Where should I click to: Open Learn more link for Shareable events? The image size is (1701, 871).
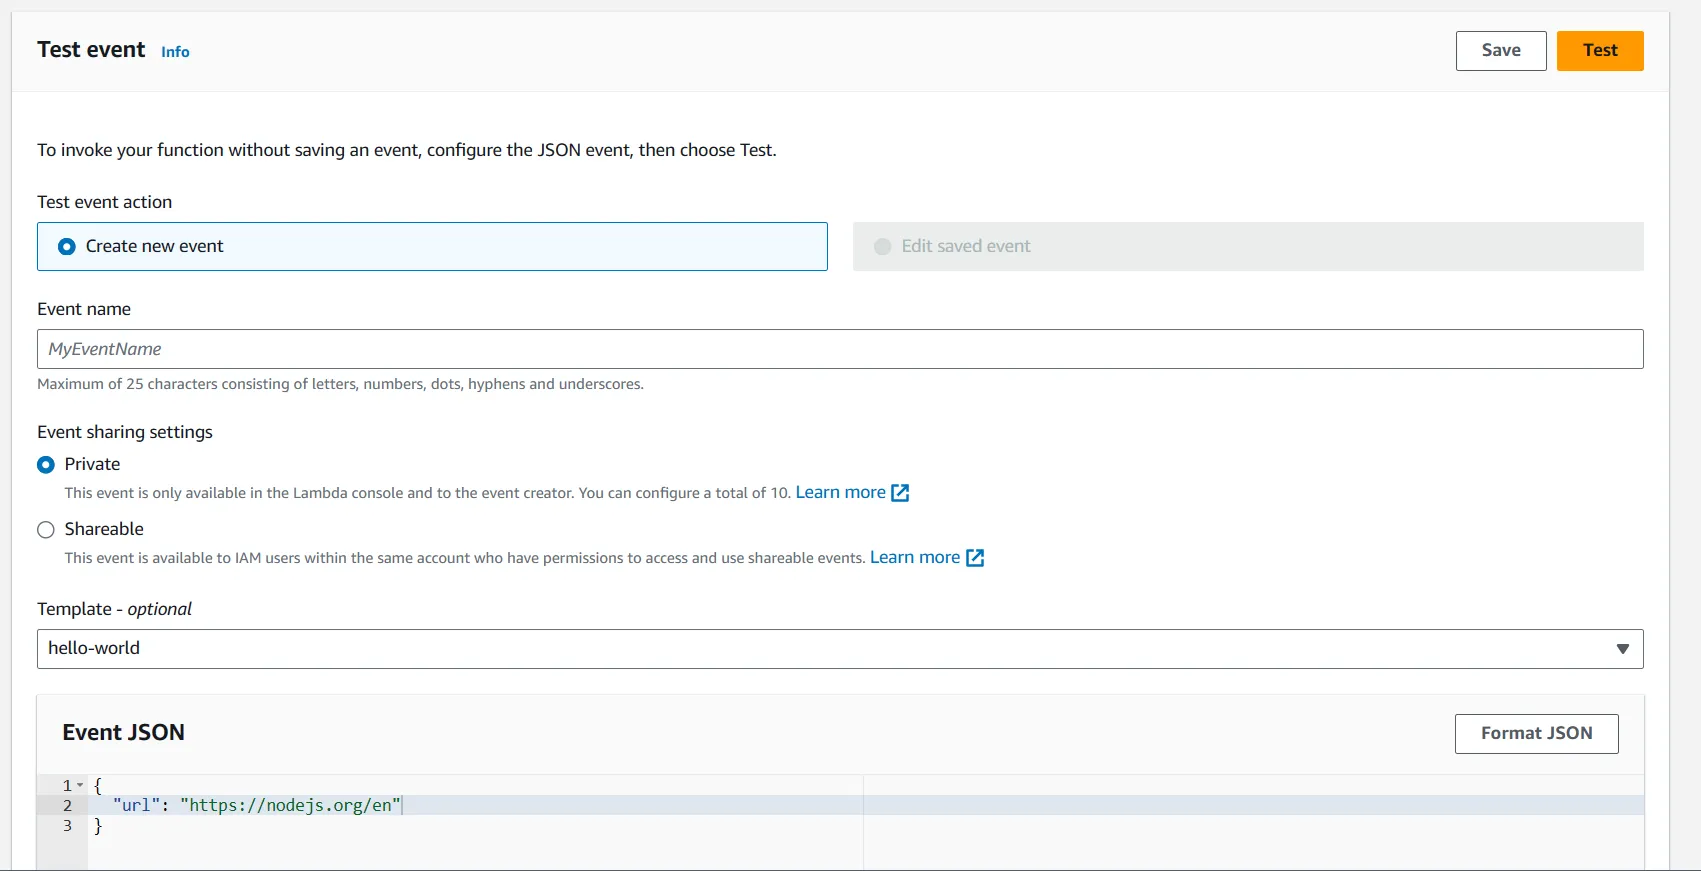(914, 557)
